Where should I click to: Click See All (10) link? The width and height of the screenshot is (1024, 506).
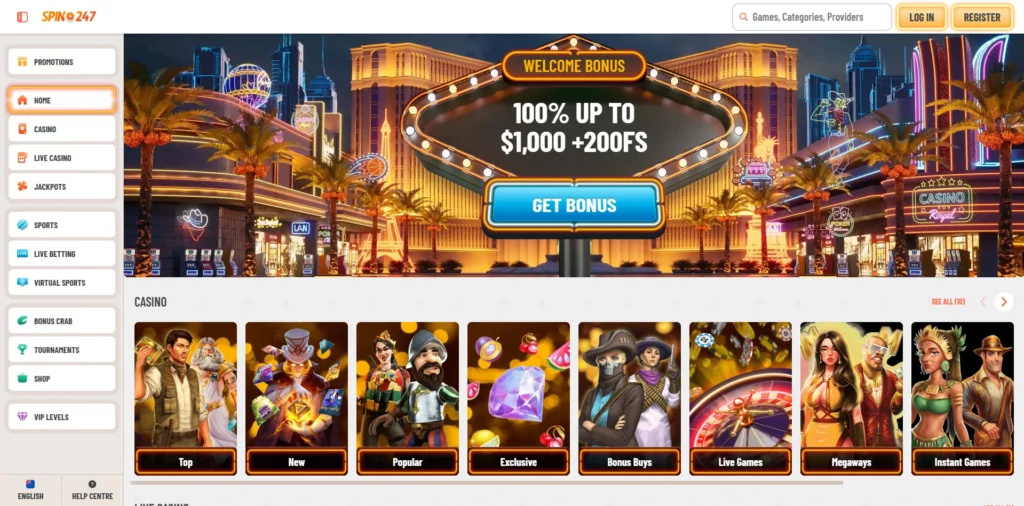pos(948,302)
